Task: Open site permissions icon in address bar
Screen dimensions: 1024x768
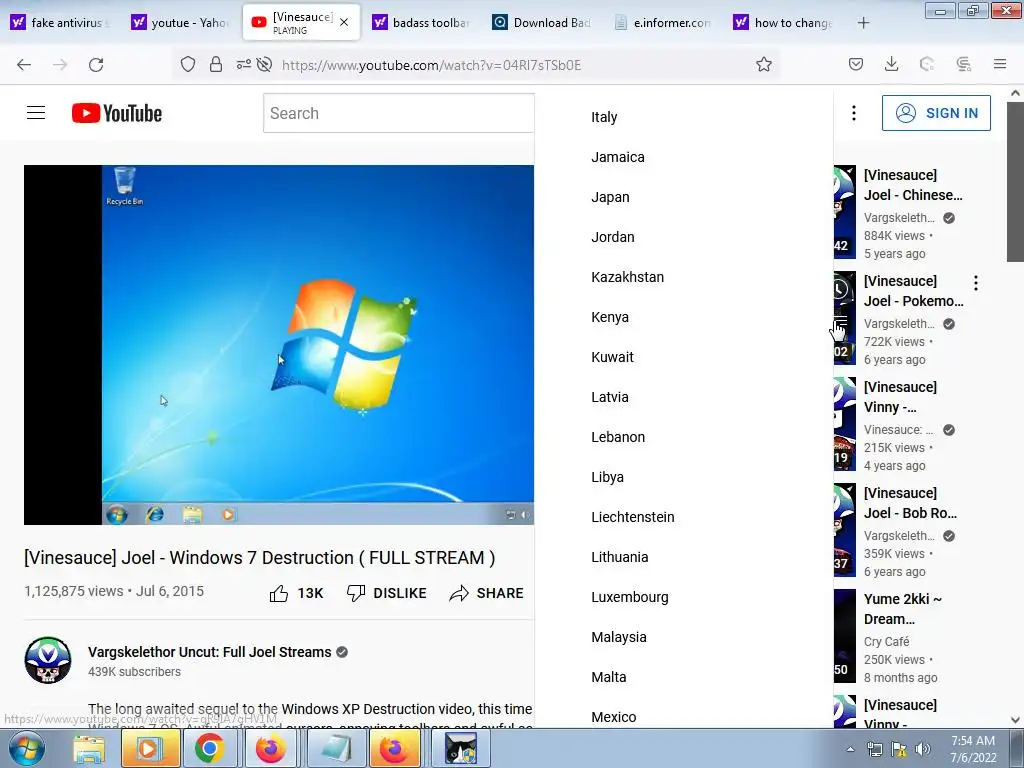Action: (x=244, y=65)
